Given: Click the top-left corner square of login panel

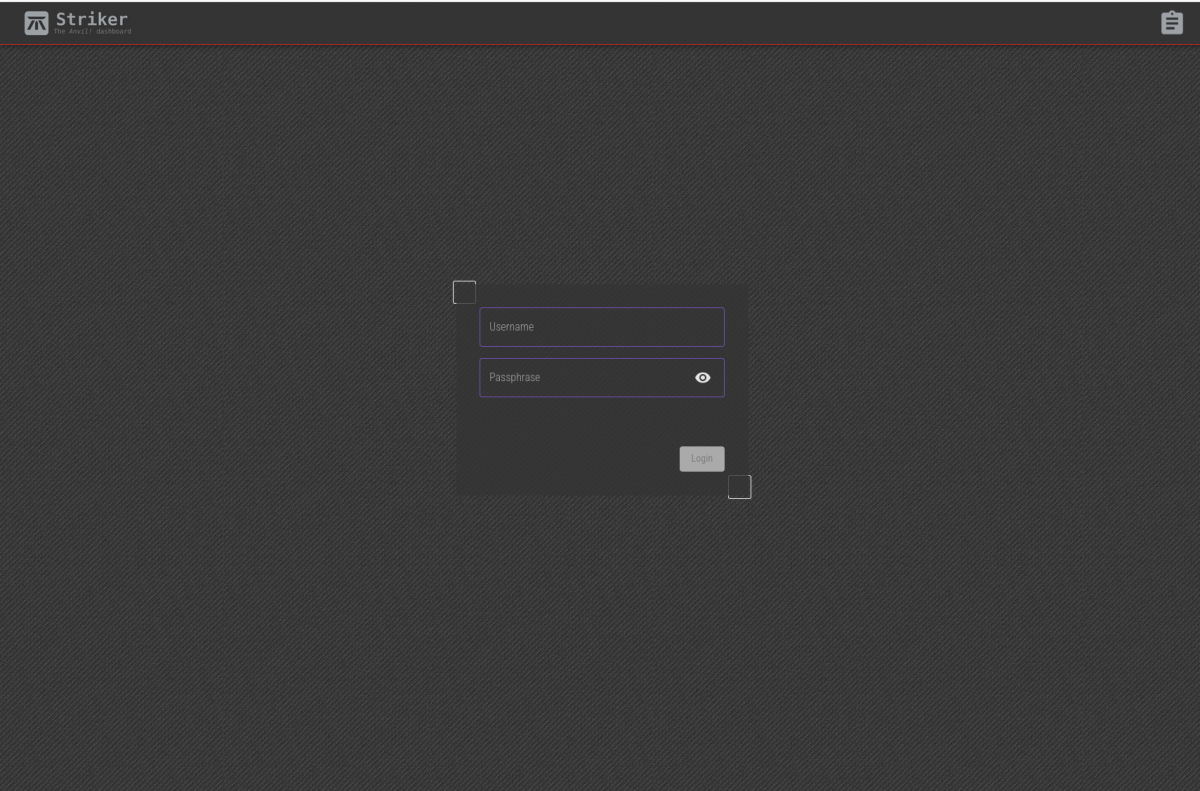Looking at the screenshot, I should [x=464, y=292].
